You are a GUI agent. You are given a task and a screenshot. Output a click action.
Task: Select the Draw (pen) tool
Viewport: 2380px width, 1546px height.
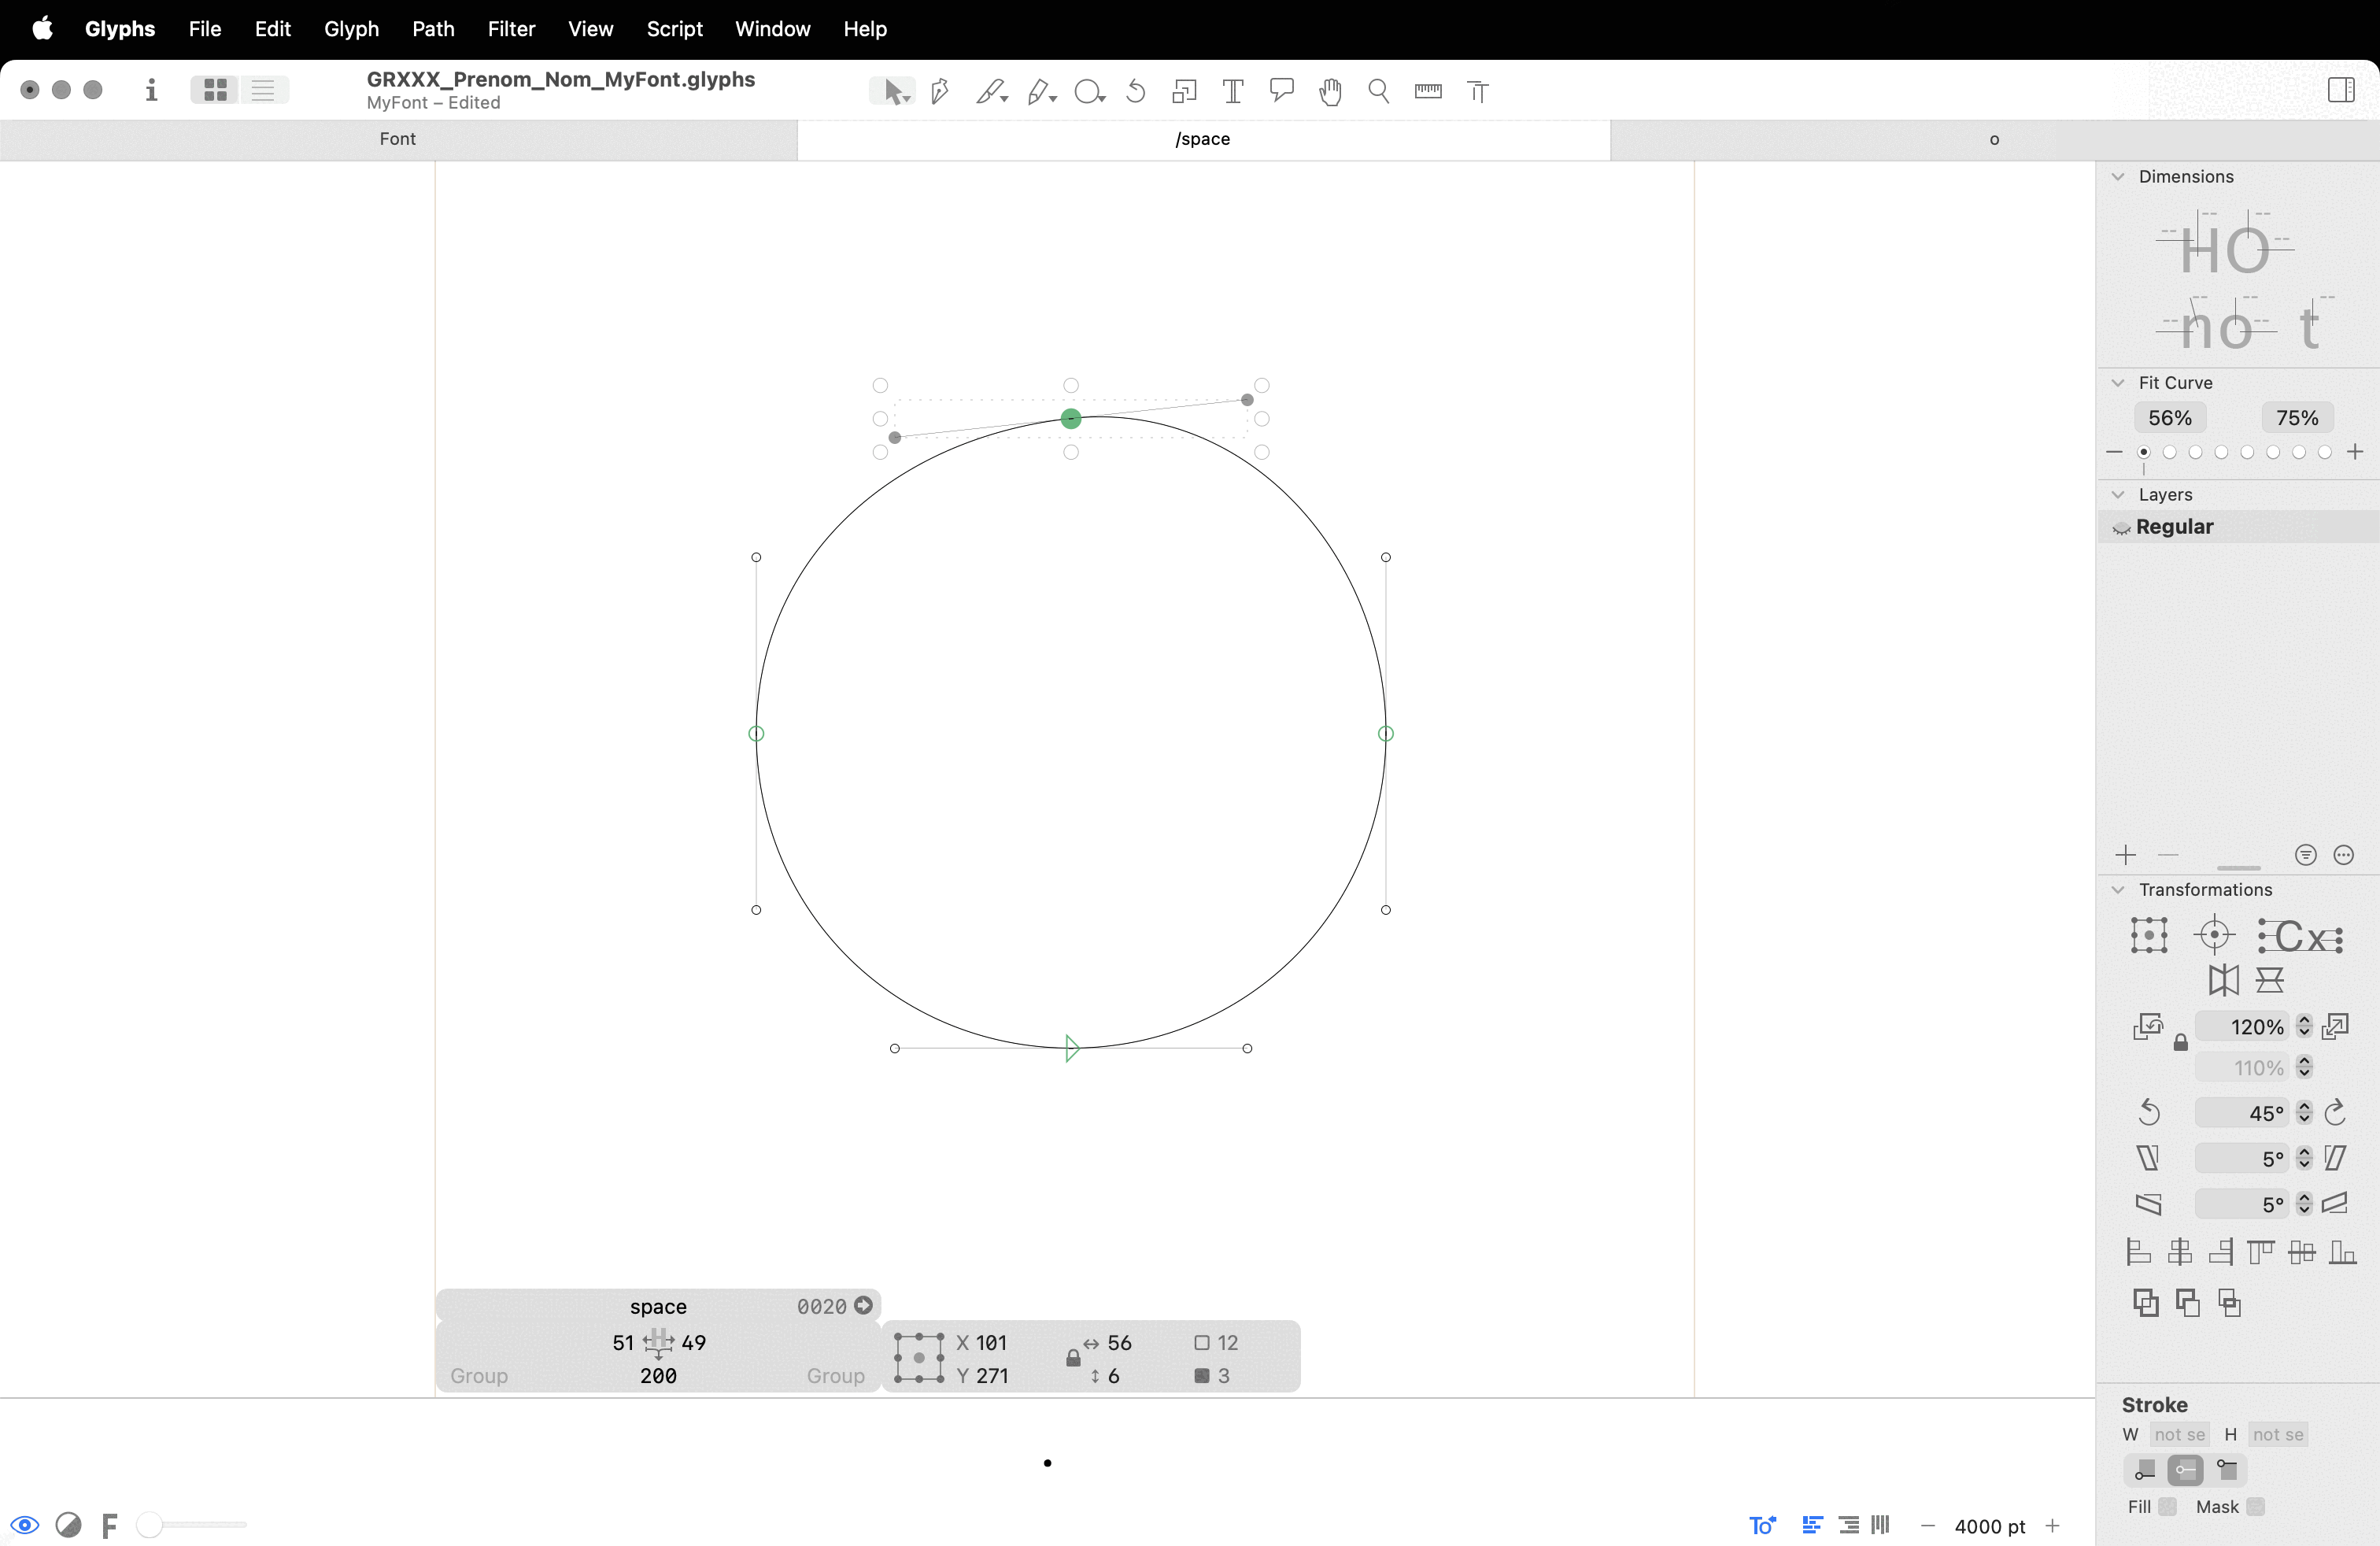939,92
